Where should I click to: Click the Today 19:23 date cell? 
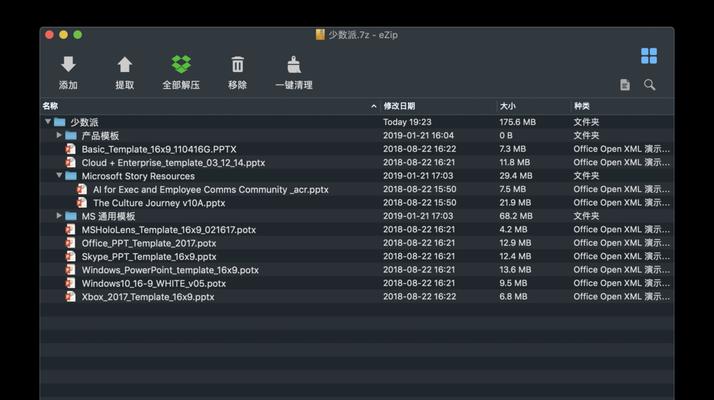[407, 122]
